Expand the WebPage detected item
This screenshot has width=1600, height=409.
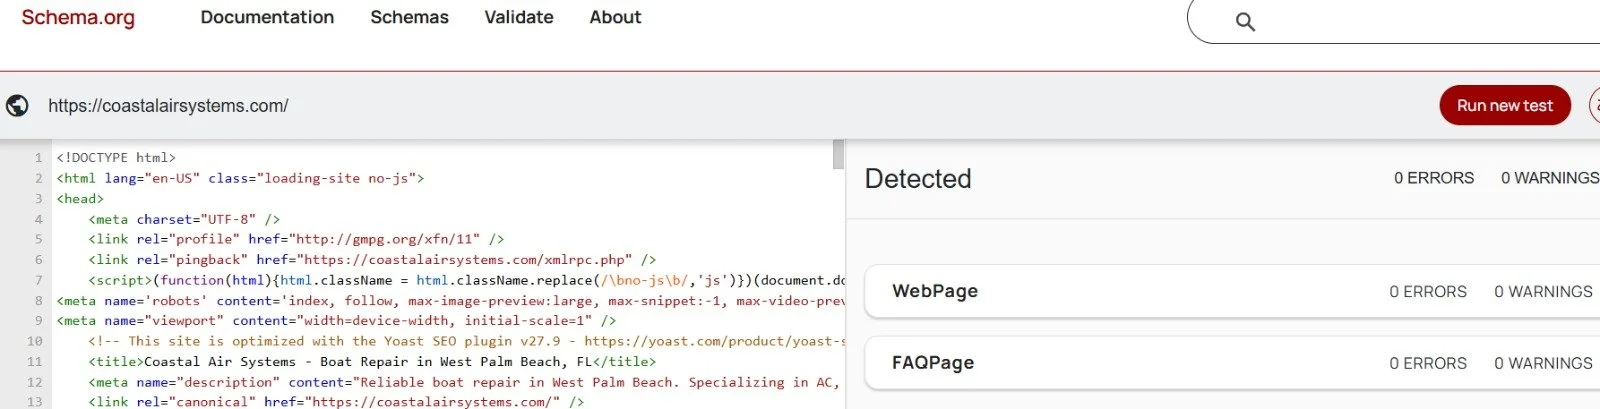click(x=1232, y=291)
